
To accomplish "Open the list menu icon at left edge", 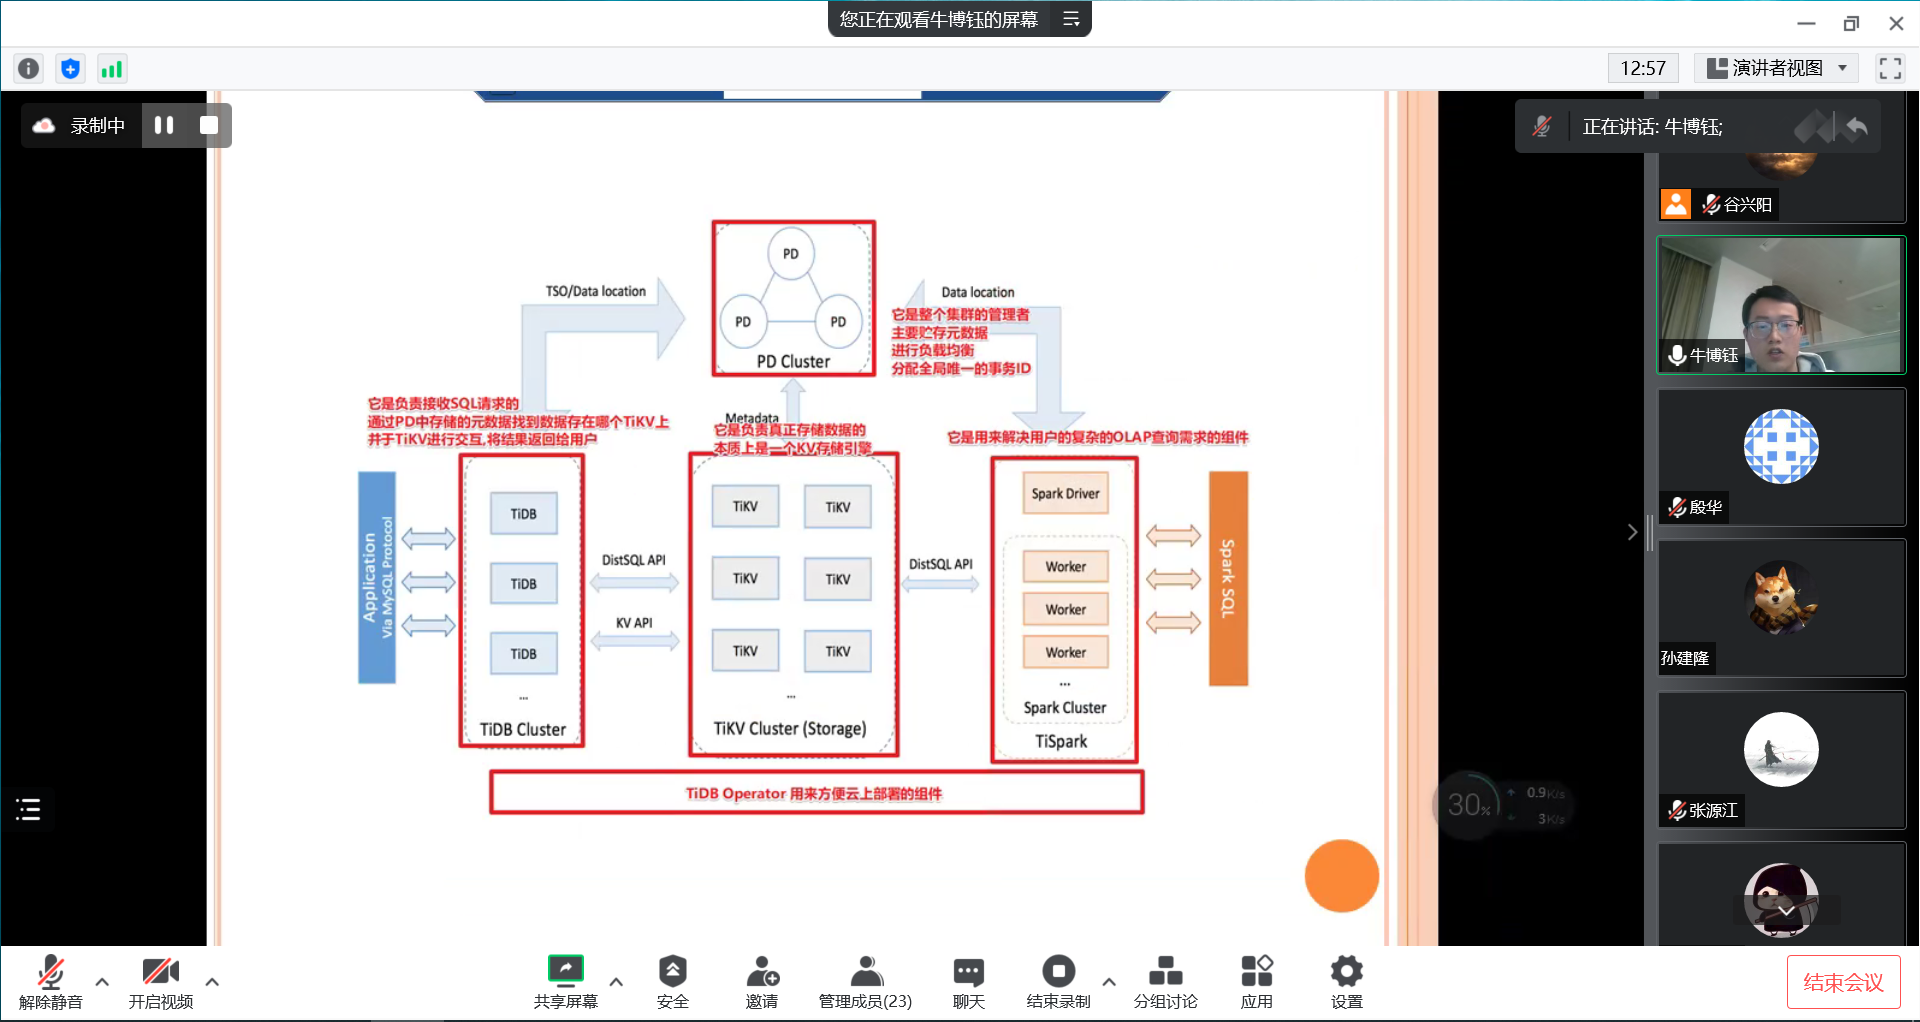I will coord(28,809).
